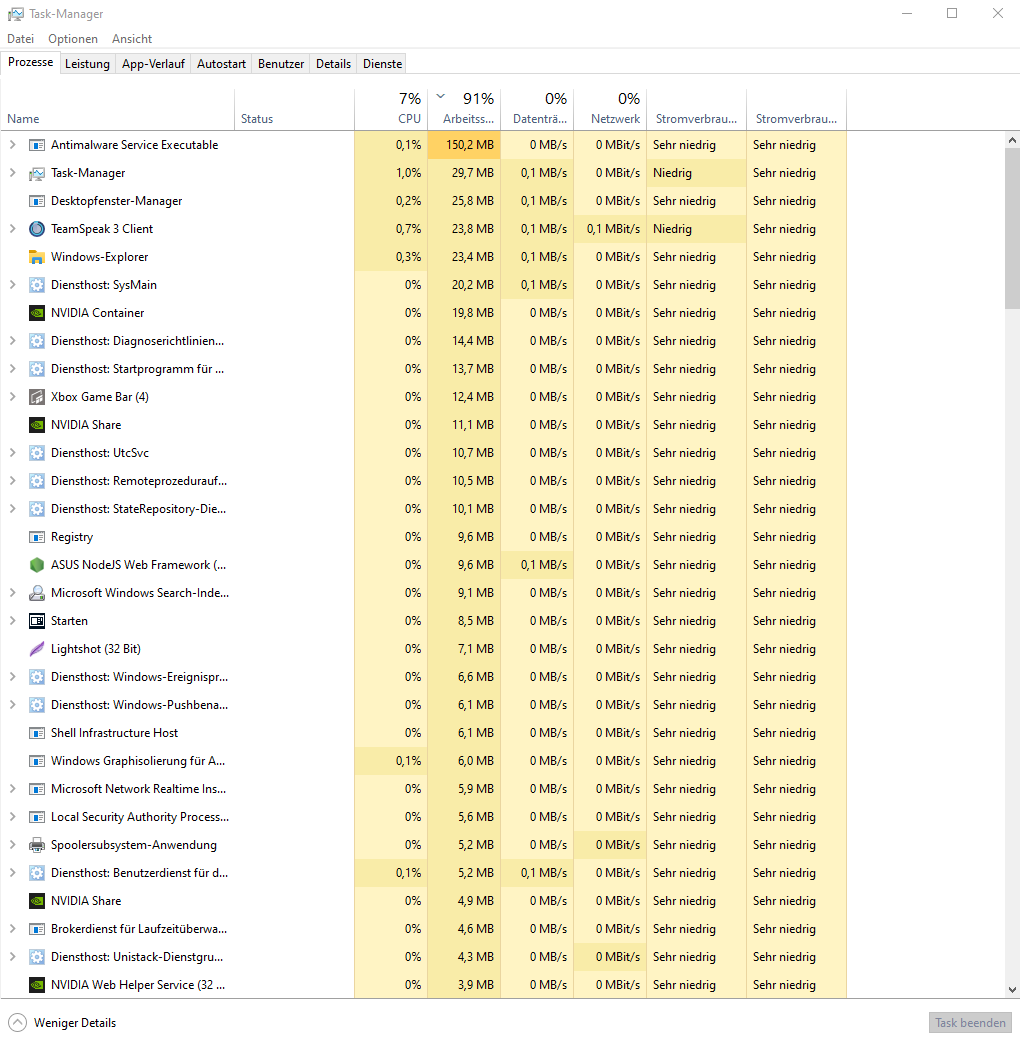
Task: Click the Xbox Game Bar icon
Action: 37,397
